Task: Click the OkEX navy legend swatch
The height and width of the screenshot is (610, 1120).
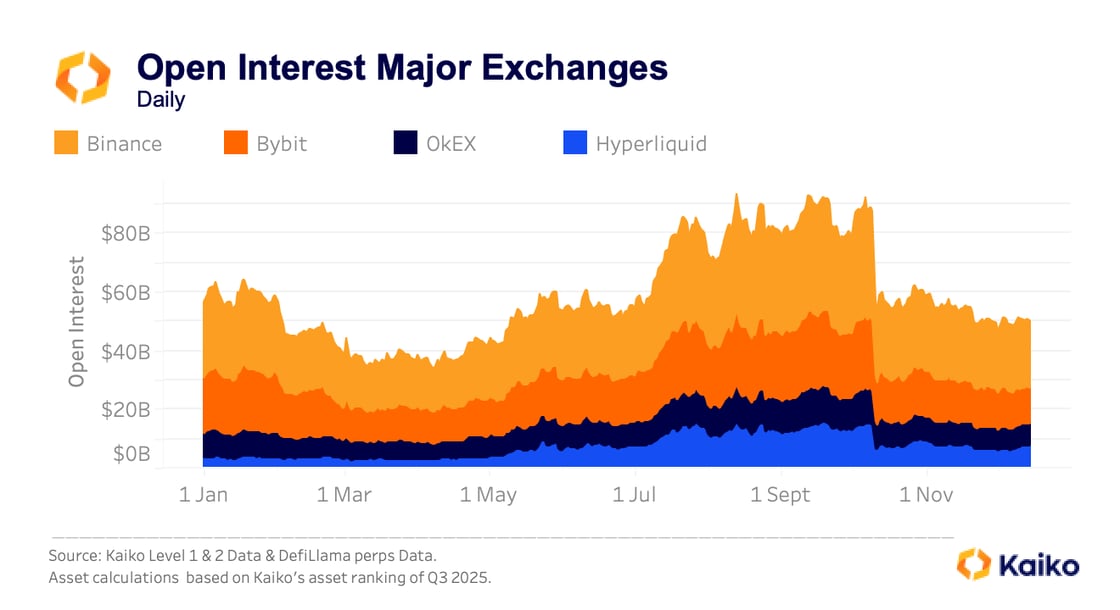Action: click(x=405, y=143)
